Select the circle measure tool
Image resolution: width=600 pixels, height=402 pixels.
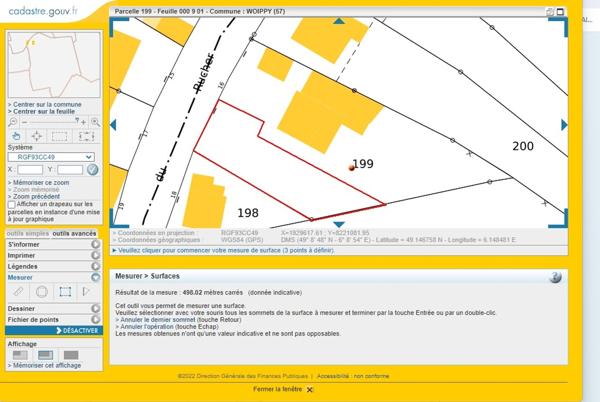point(41,292)
